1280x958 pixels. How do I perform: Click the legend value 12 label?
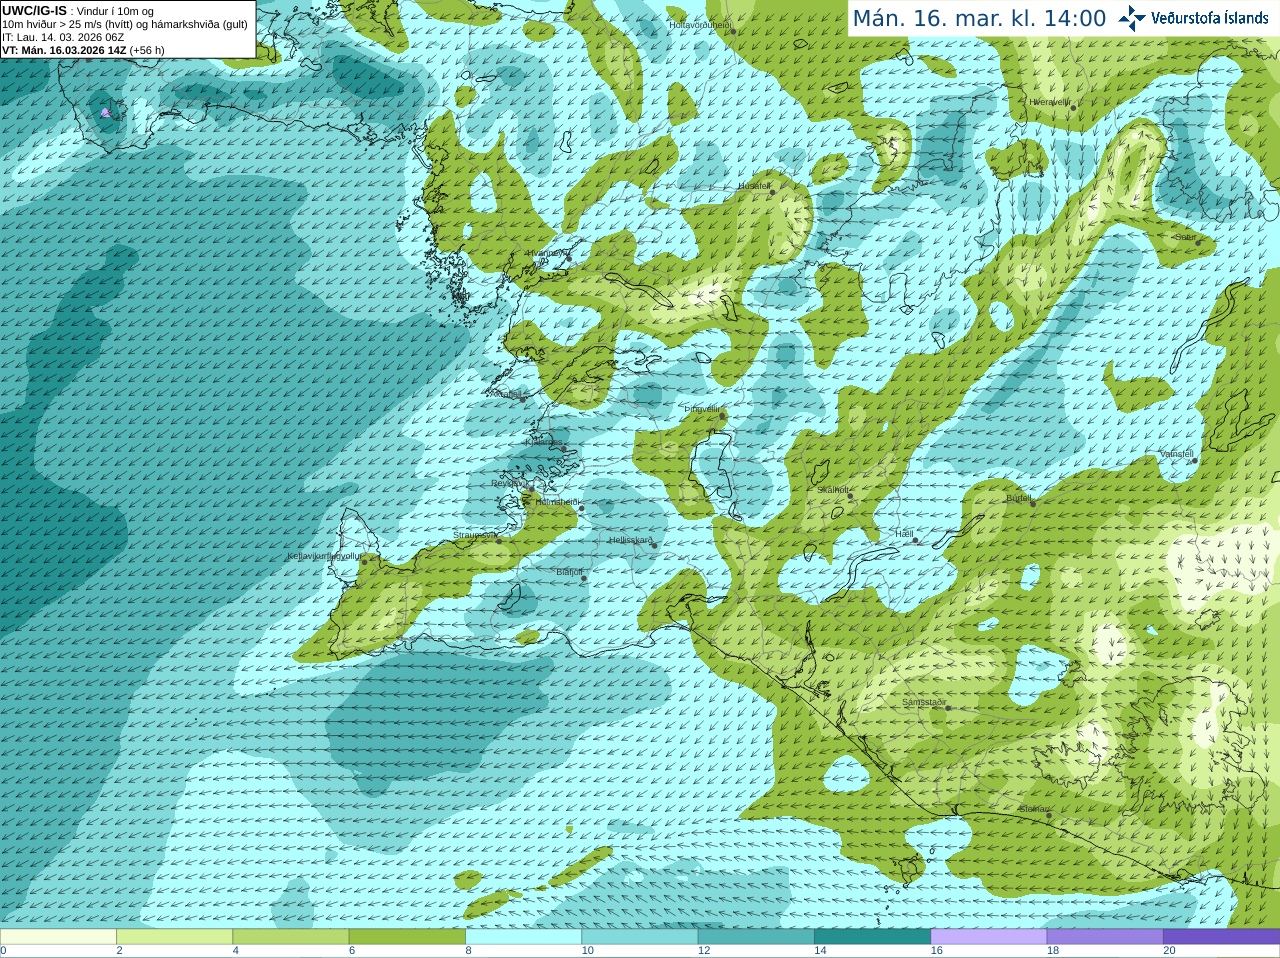(704, 951)
